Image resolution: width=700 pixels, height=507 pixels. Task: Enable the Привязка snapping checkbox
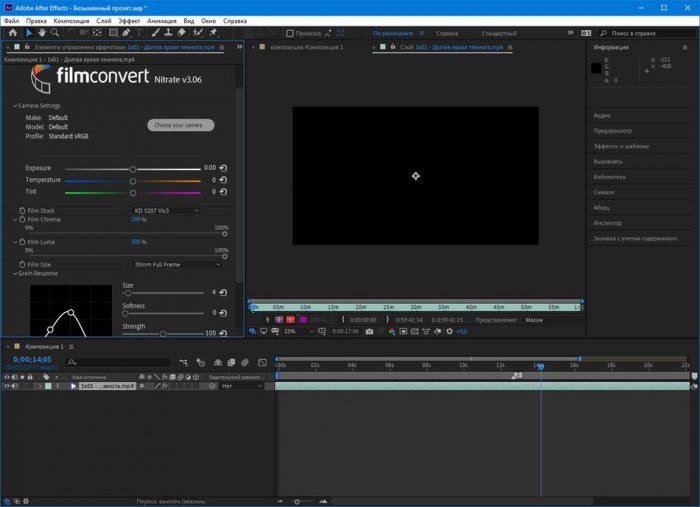[290, 33]
